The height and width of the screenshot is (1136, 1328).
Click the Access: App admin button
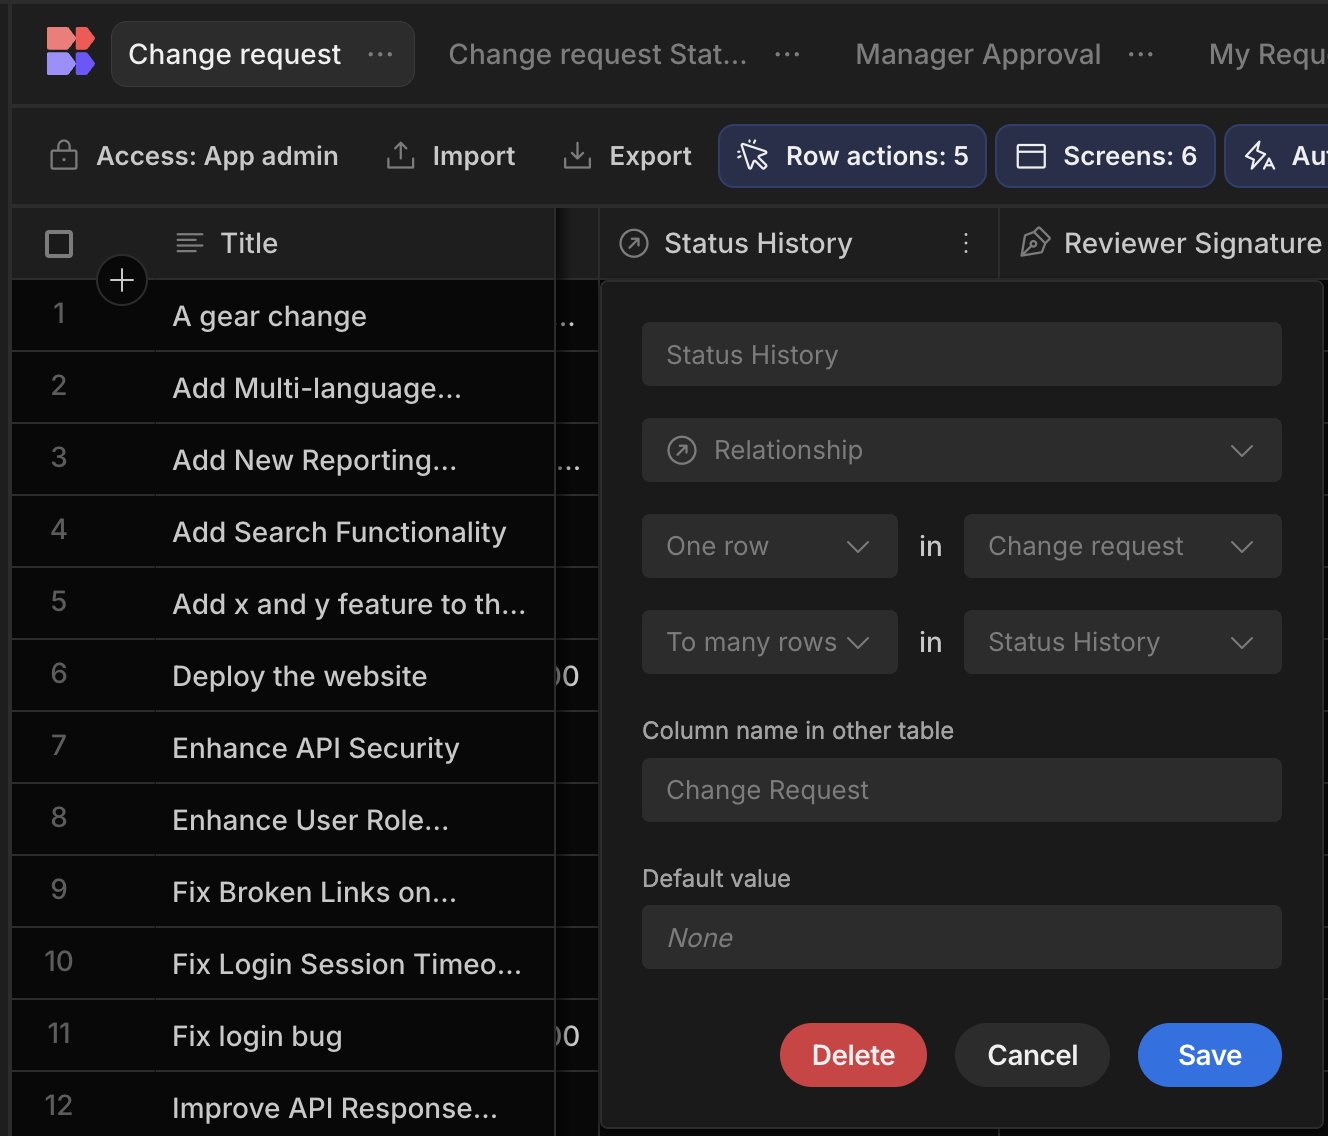(195, 156)
